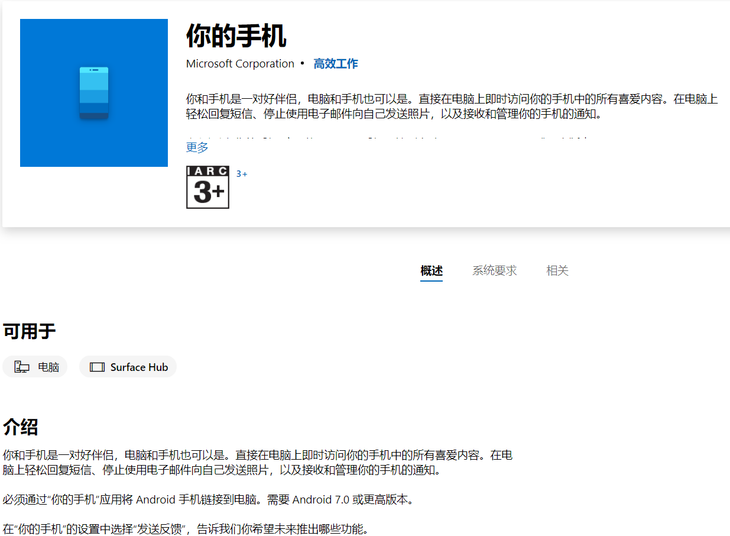Click the Android 7.0 requirement sentence
The image size is (730, 536).
(x=208, y=500)
